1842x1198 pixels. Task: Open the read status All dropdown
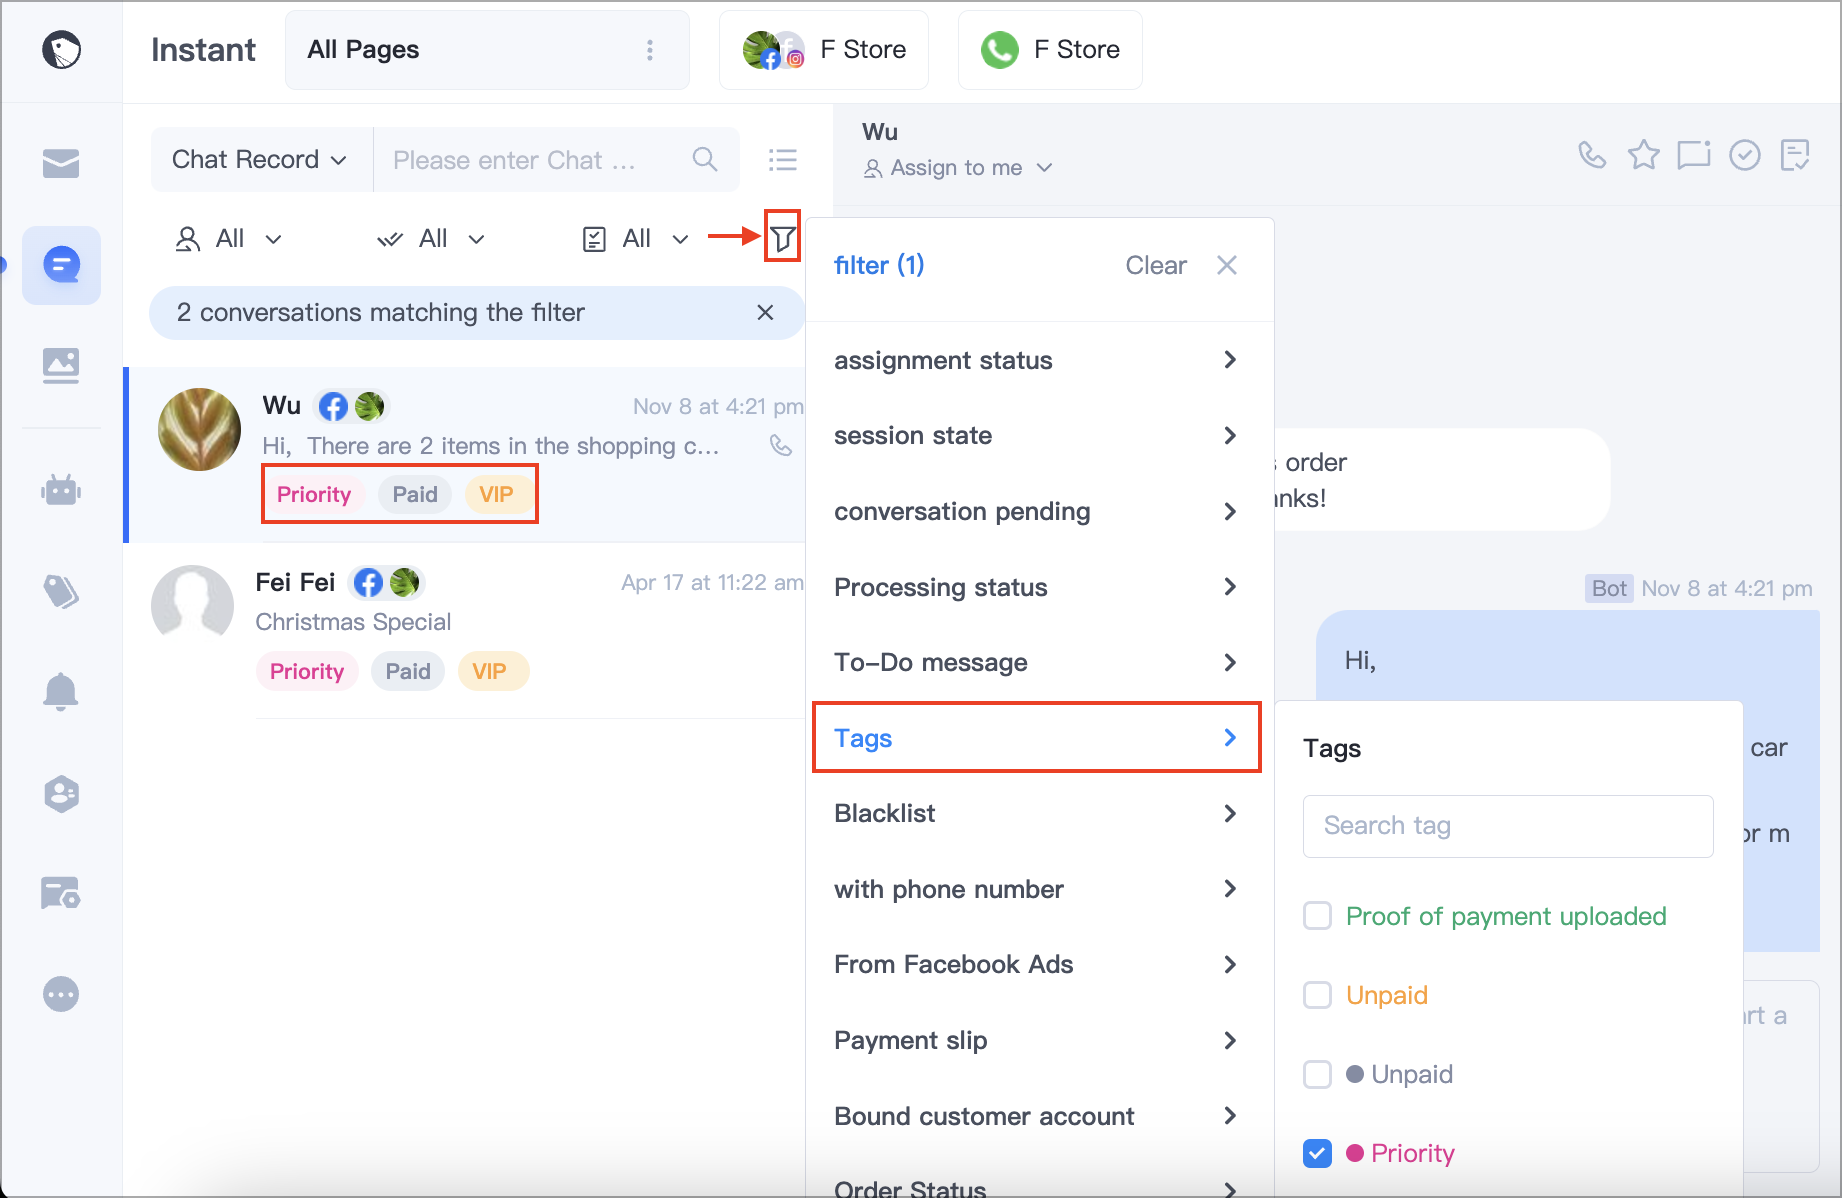tap(431, 238)
